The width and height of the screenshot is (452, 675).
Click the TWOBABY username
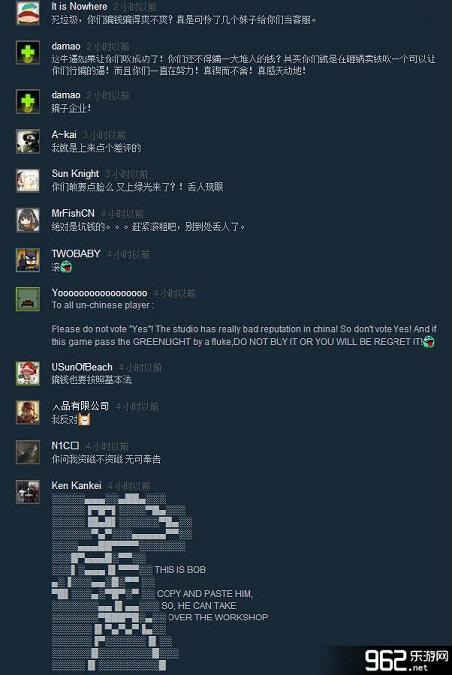point(76,254)
